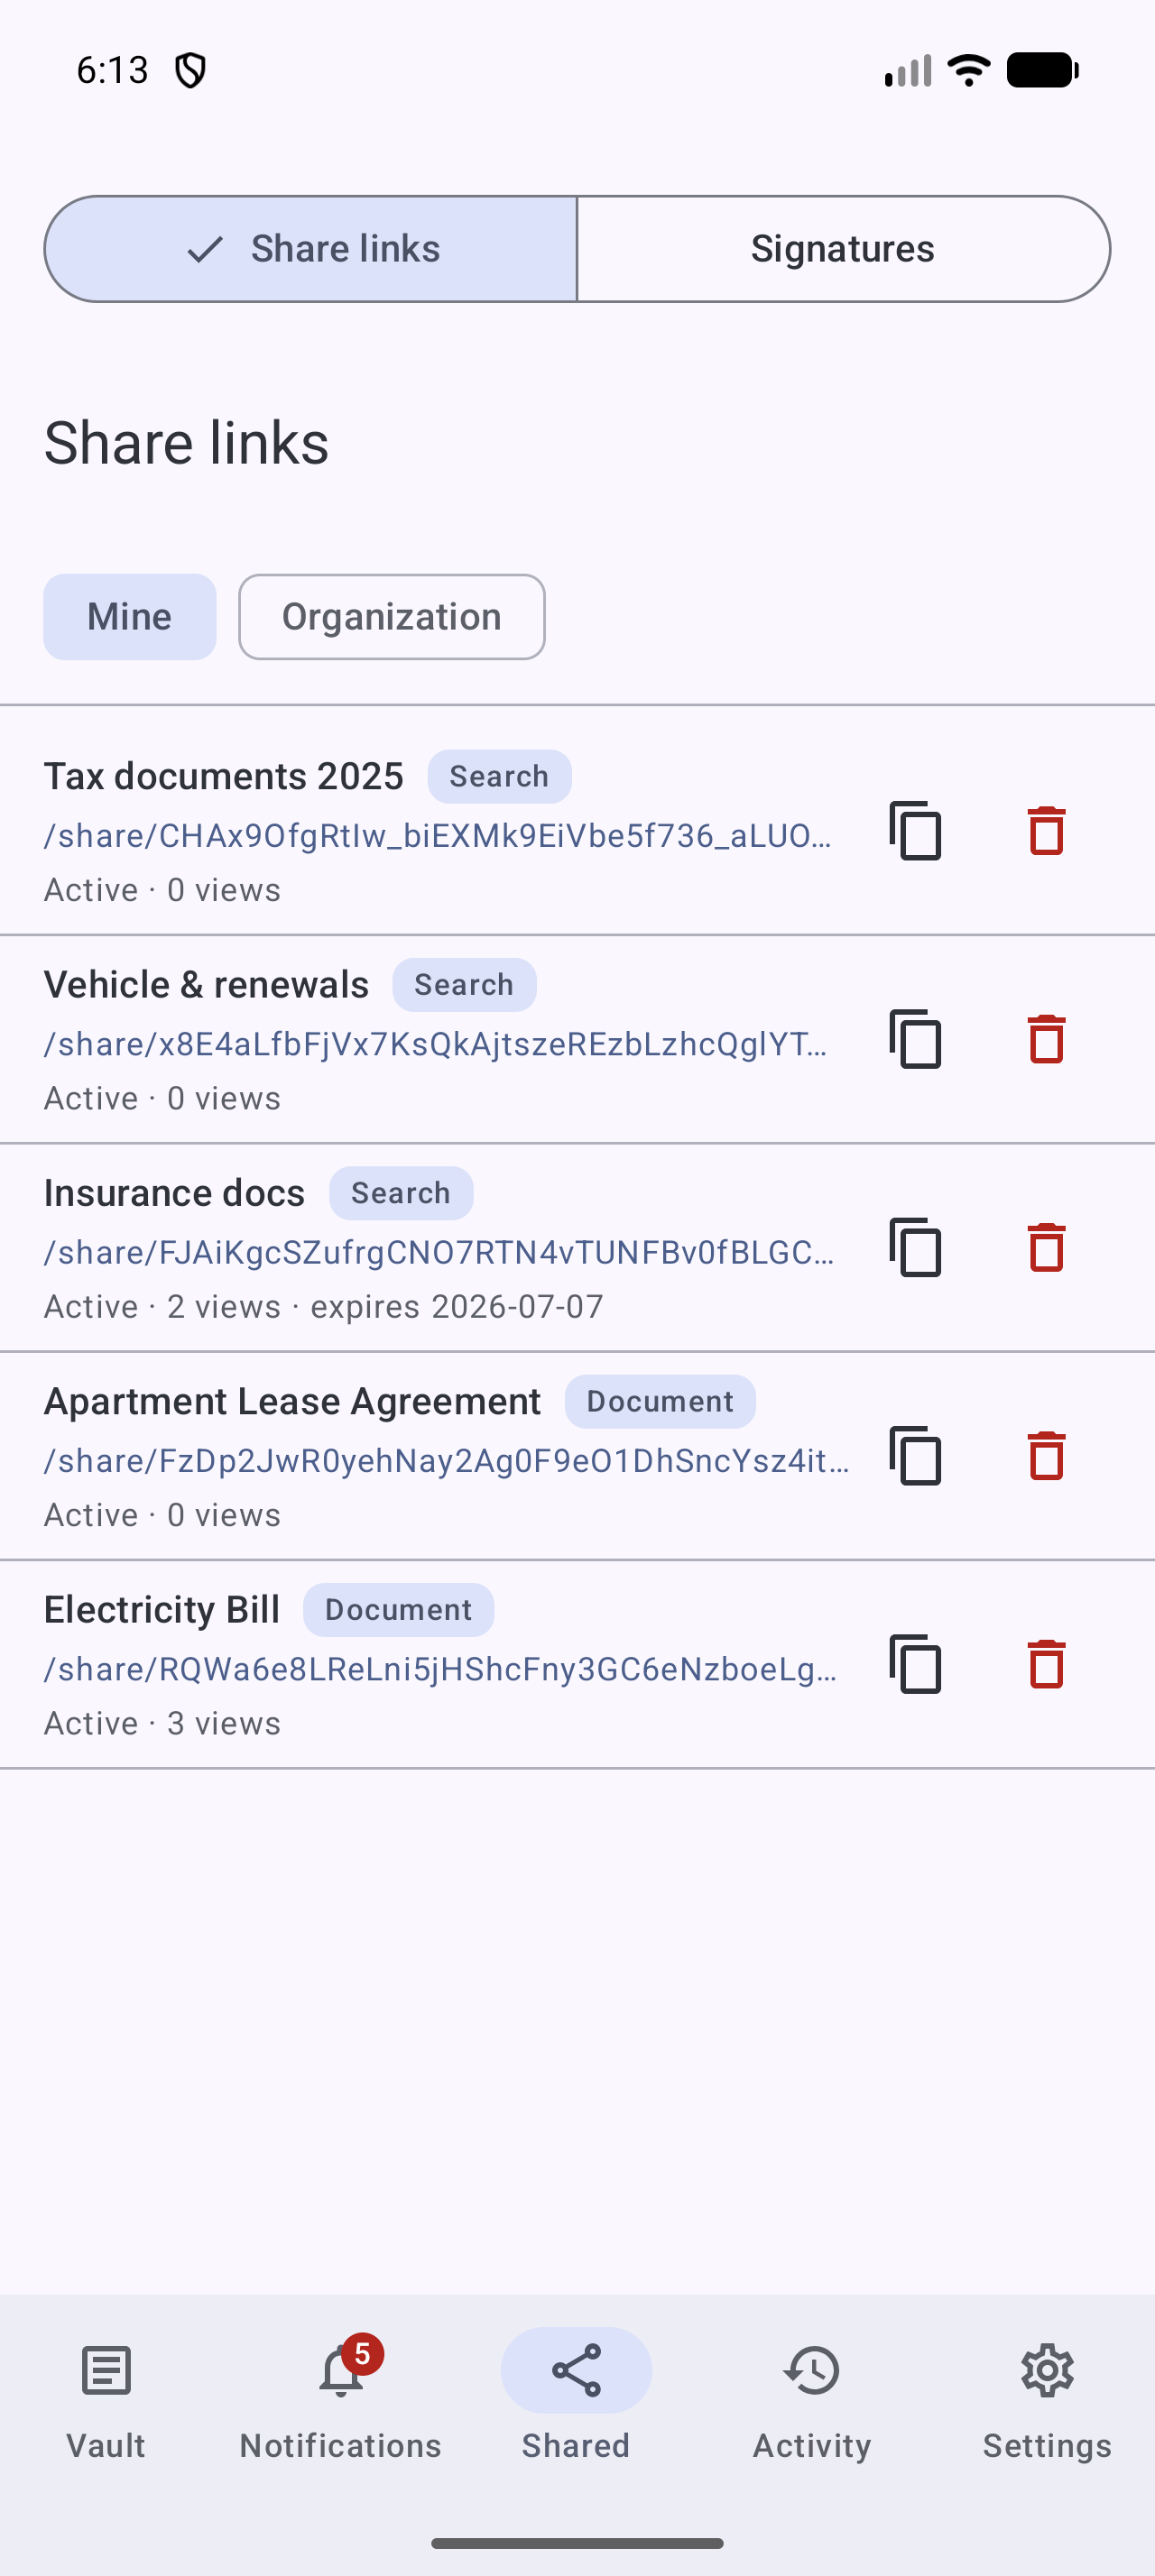Tap the cellular signal icon

click(x=908, y=70)
